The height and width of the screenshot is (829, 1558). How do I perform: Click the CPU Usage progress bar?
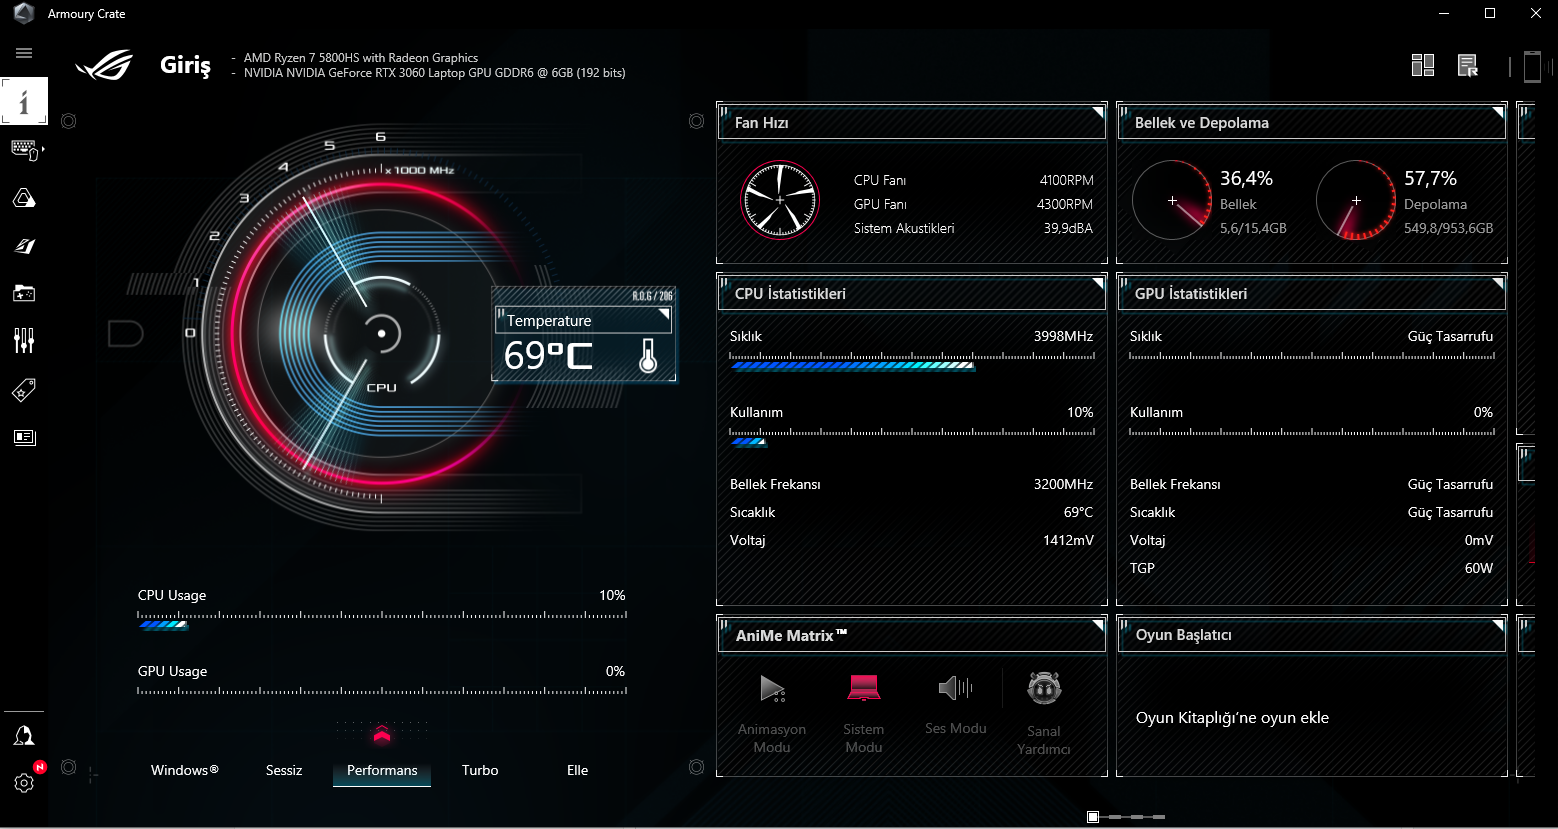pyautogui.click(x=382, y=621)
